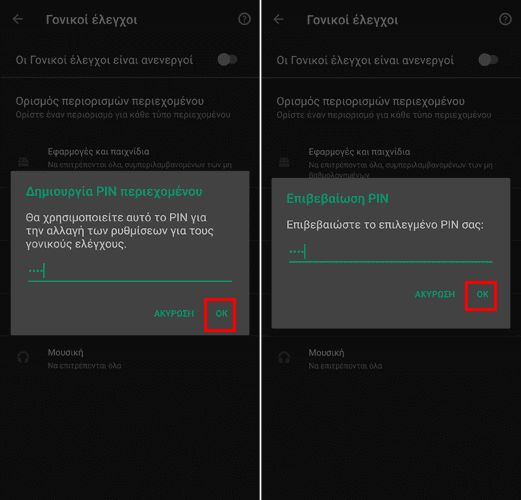Image resolution: width=521 pixels, height=500 pixels.
Task: Open help icon in right screen header
Action: tap(505, 19)
